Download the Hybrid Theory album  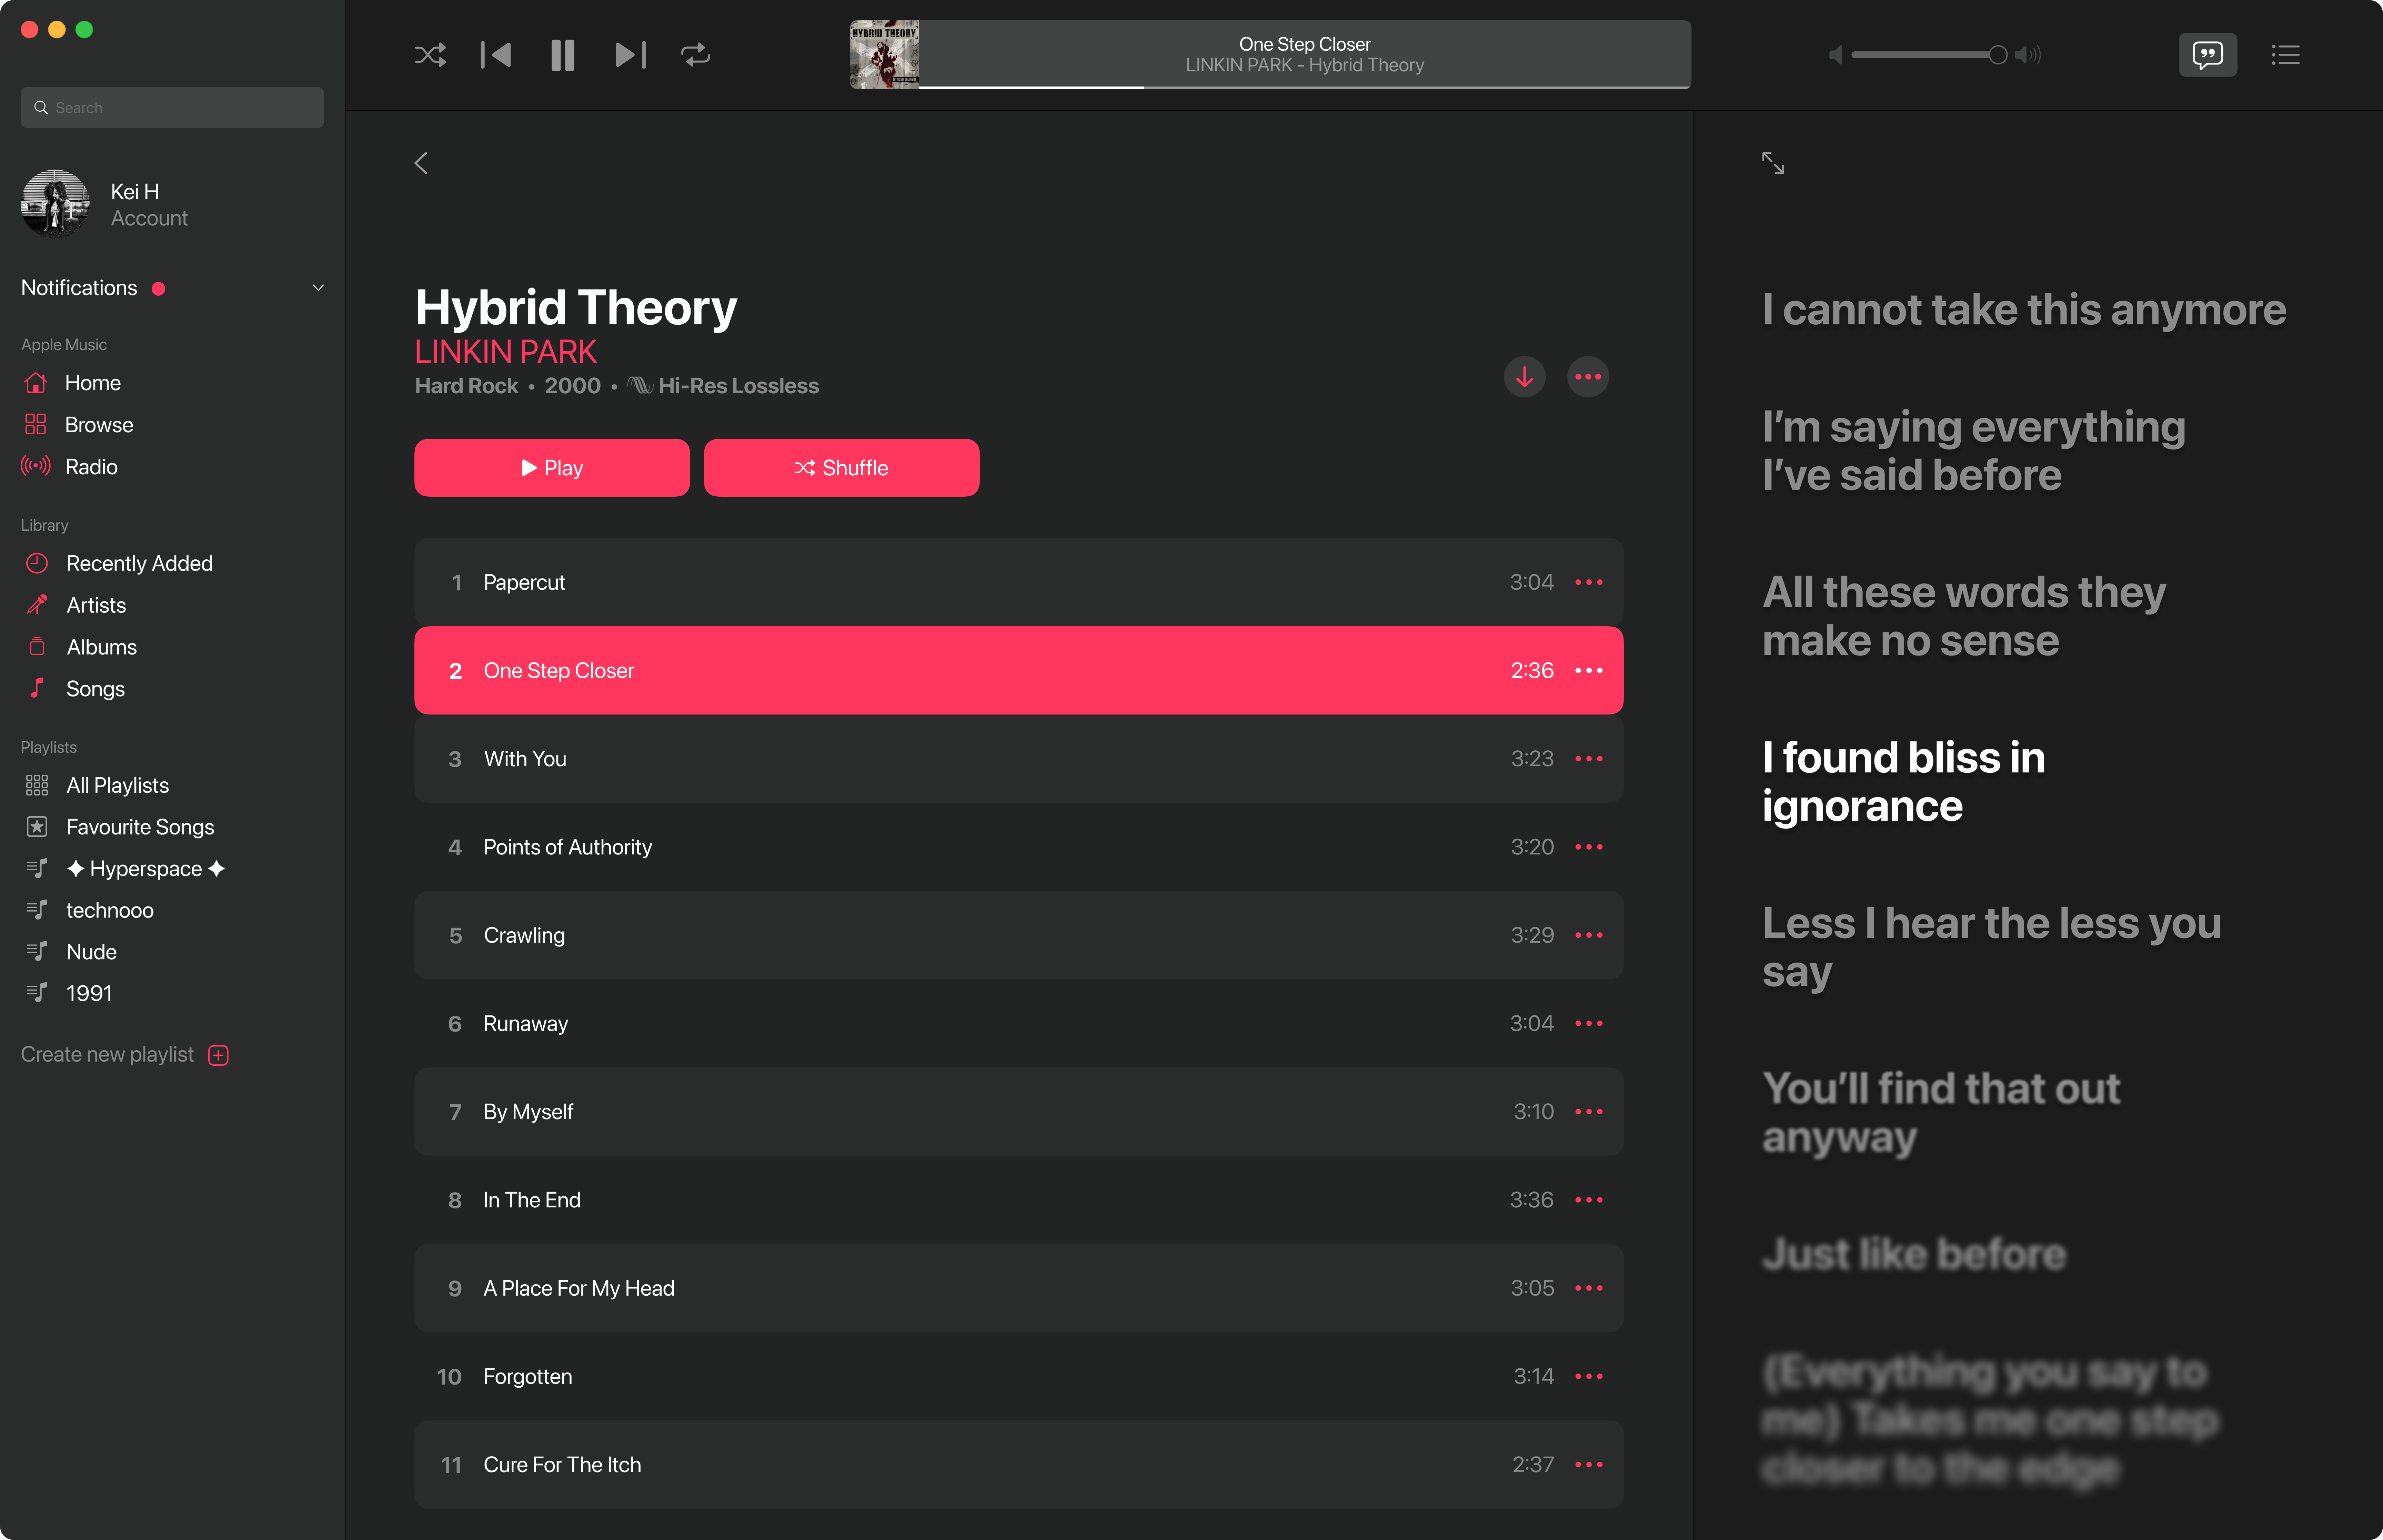click(1524, 377)
